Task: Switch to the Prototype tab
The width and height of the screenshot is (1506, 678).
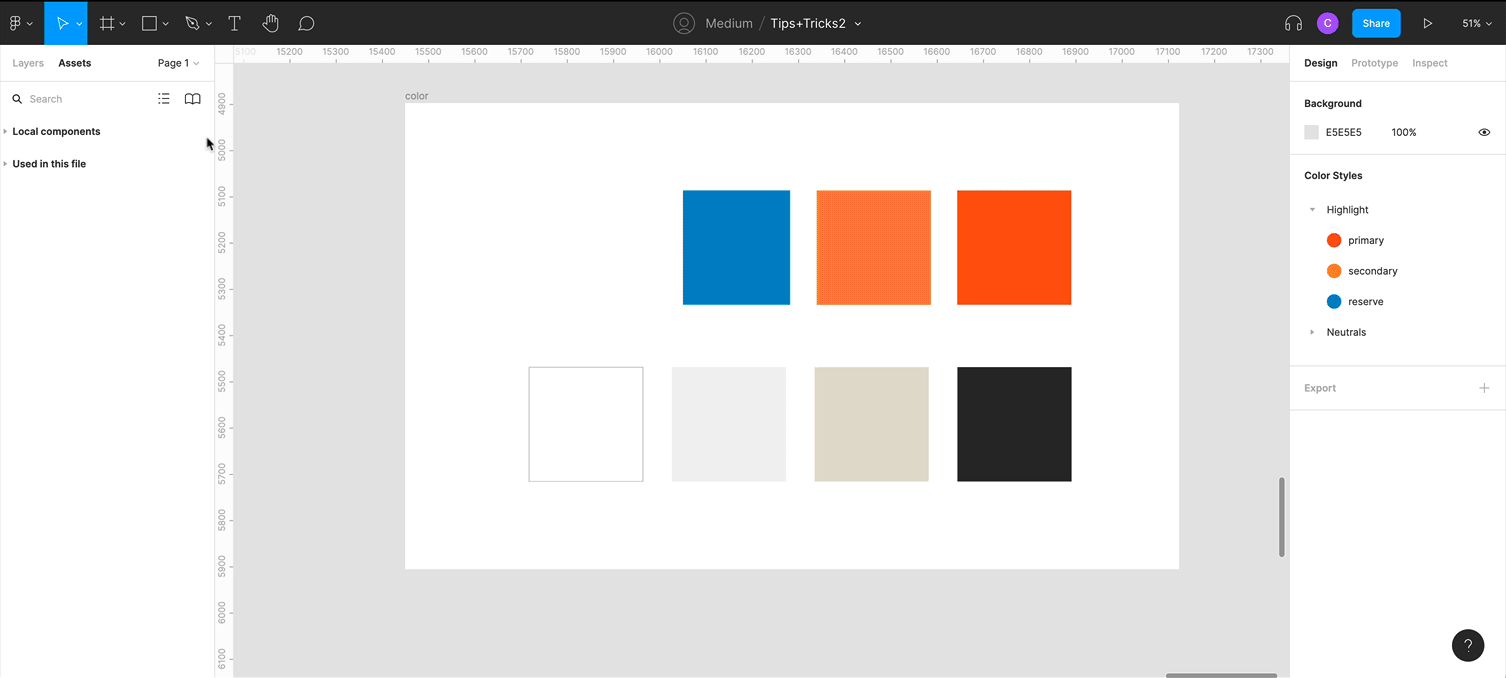Action: coord(1374,63)
